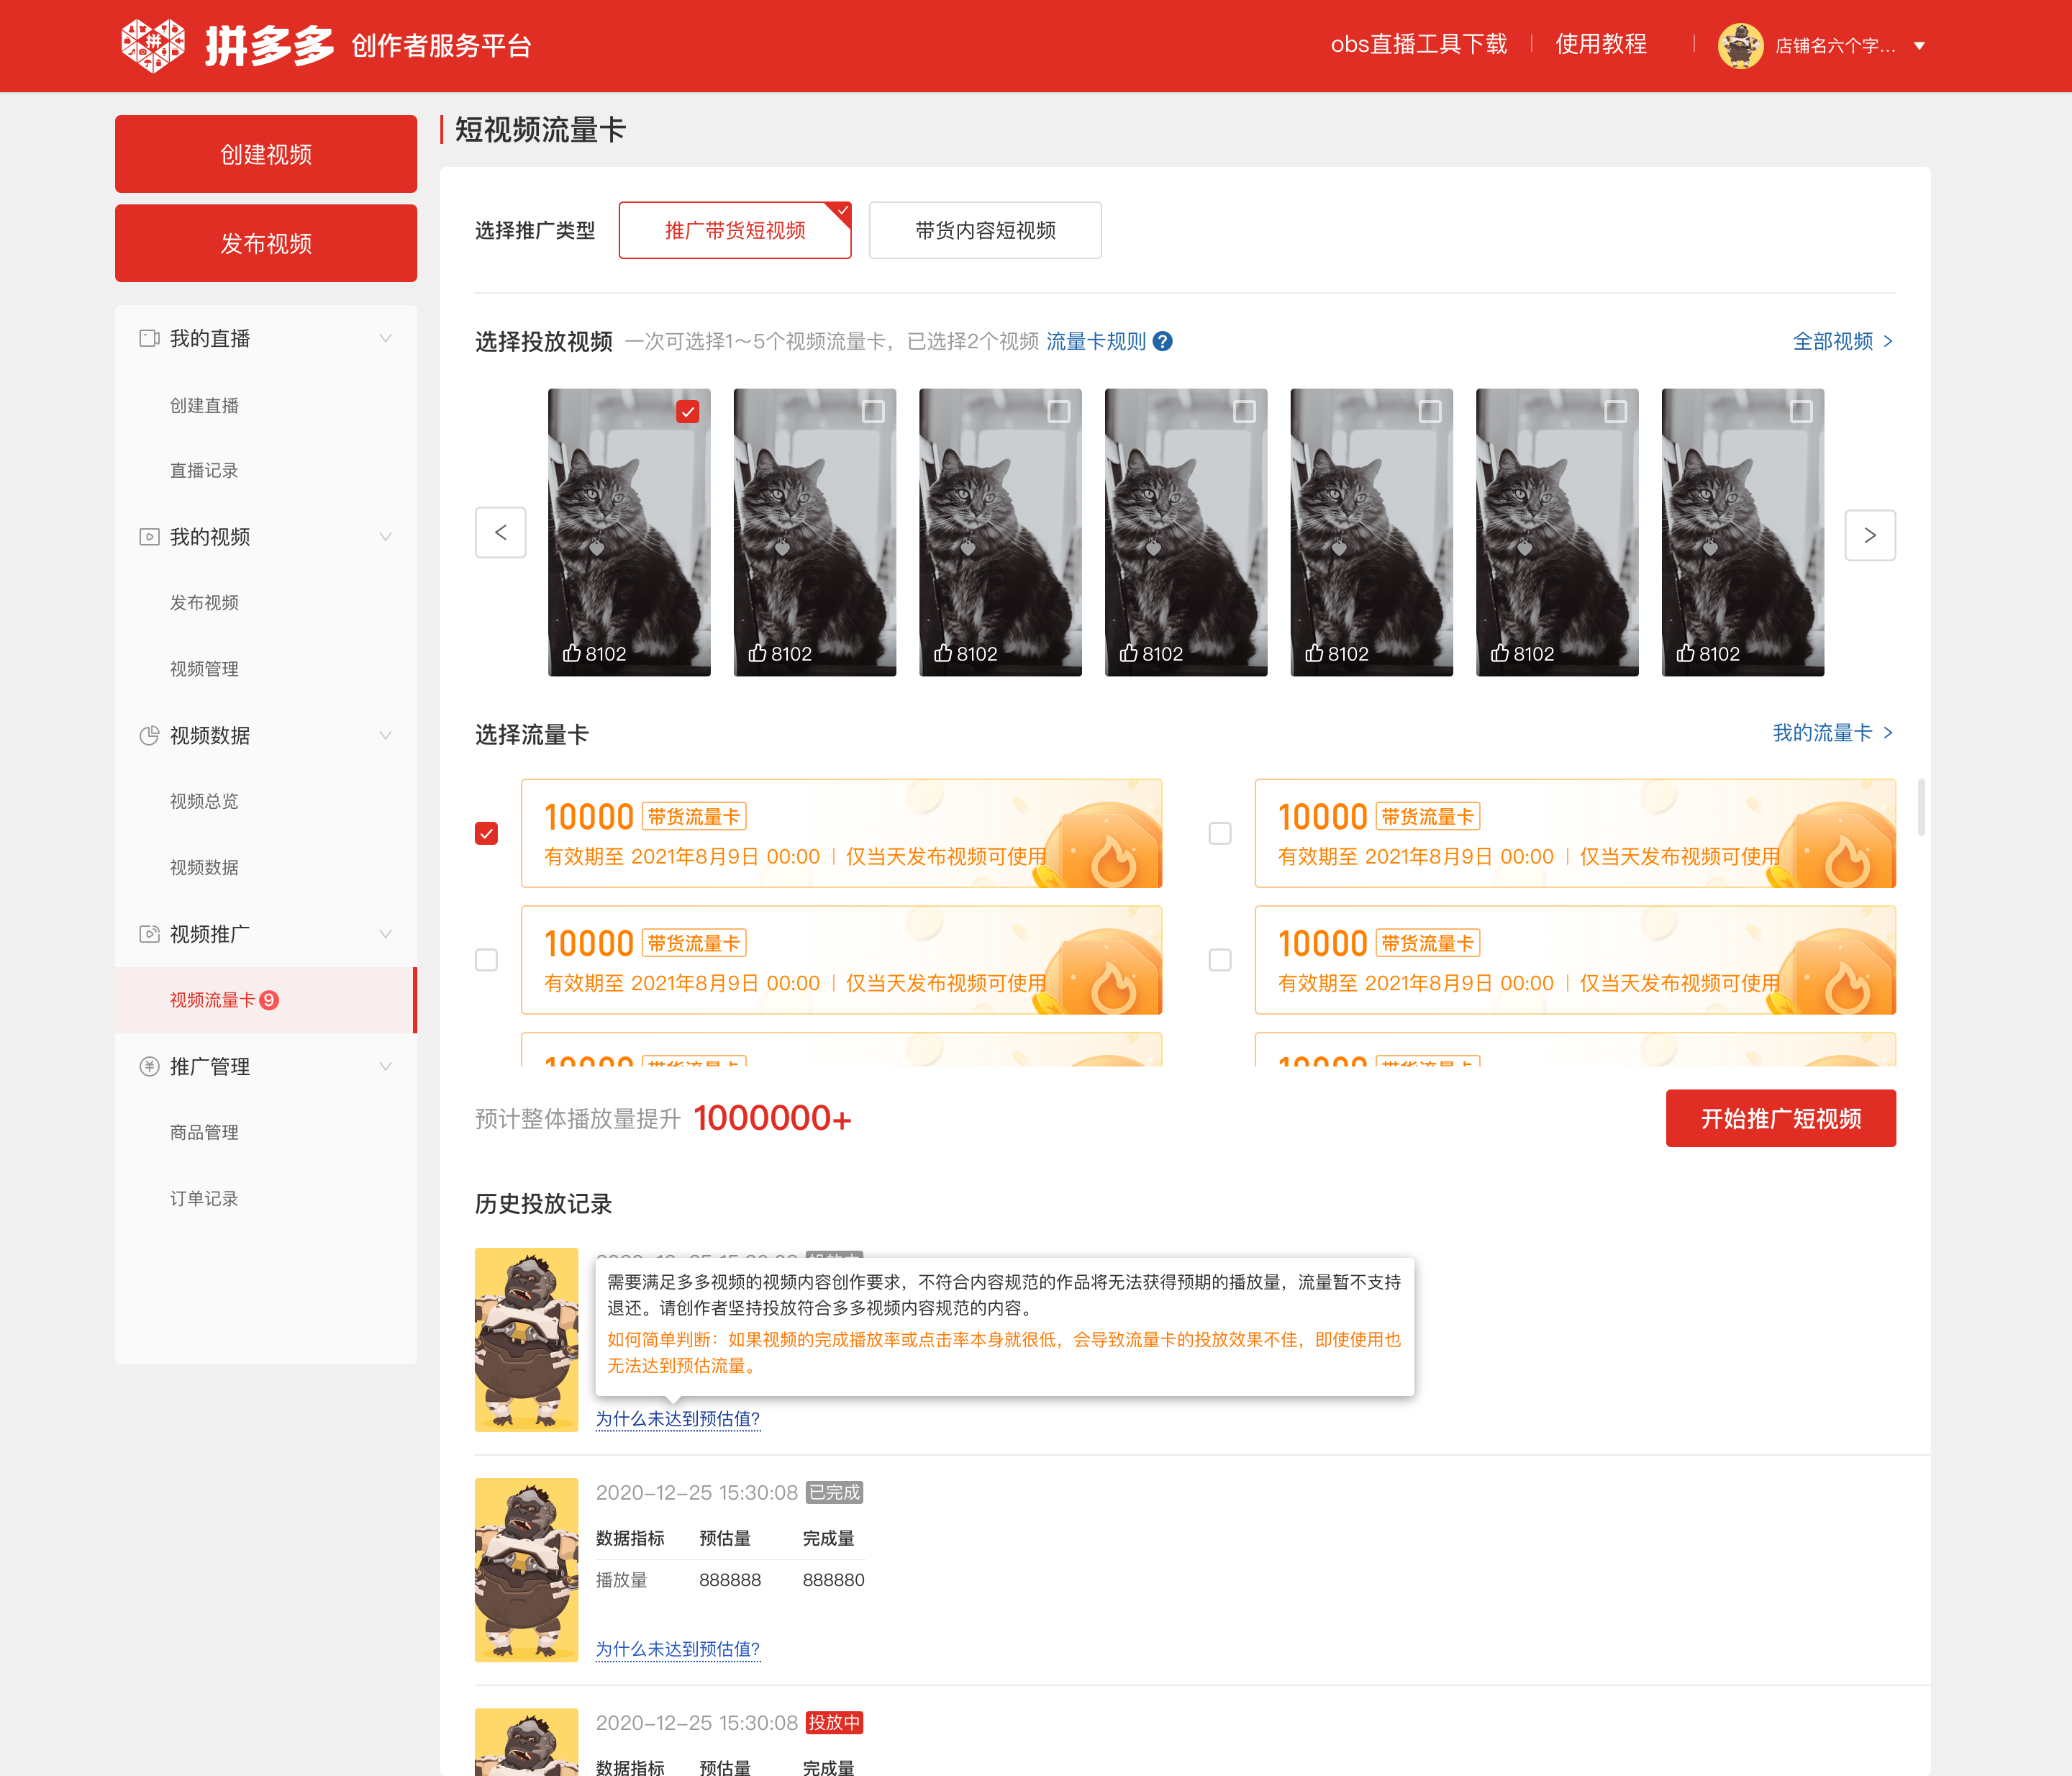Image resolution: width=2072 pixels, height=1776 pixels.
Task: Select the second row left 10000 traffic card
Action: click(x=841, y=960)
